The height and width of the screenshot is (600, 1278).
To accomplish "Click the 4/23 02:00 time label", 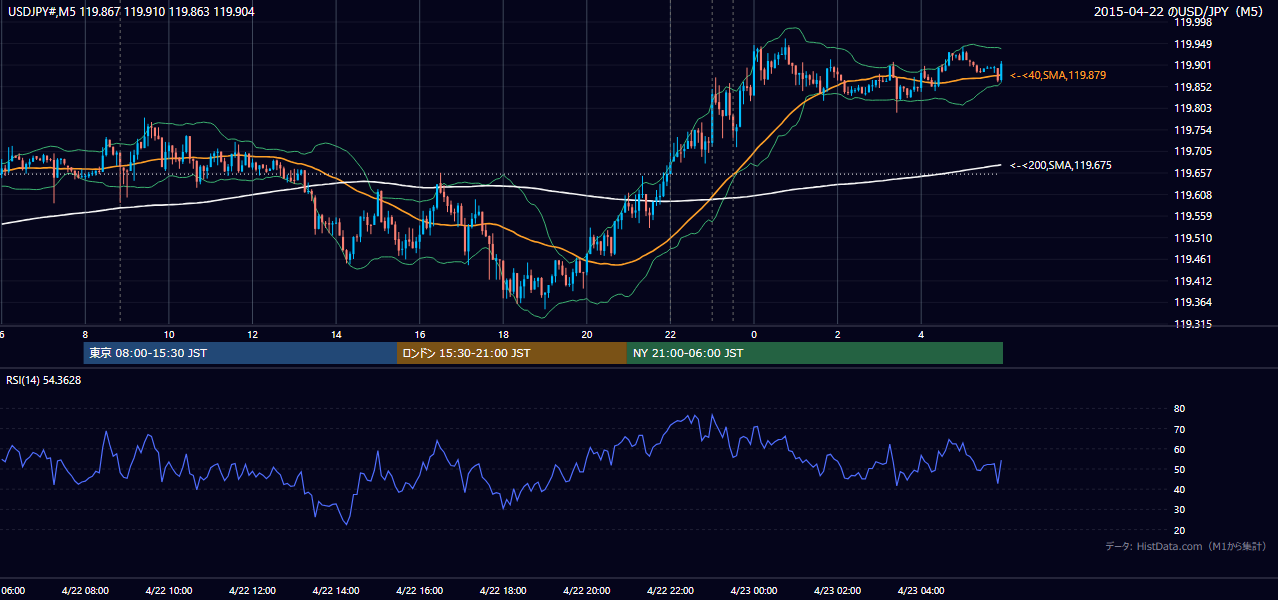I will (837, 590).
